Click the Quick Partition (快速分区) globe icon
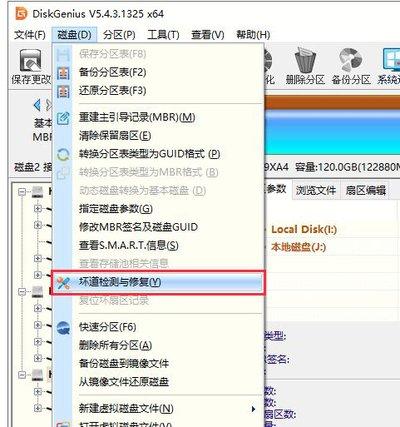 coord(63,327)
